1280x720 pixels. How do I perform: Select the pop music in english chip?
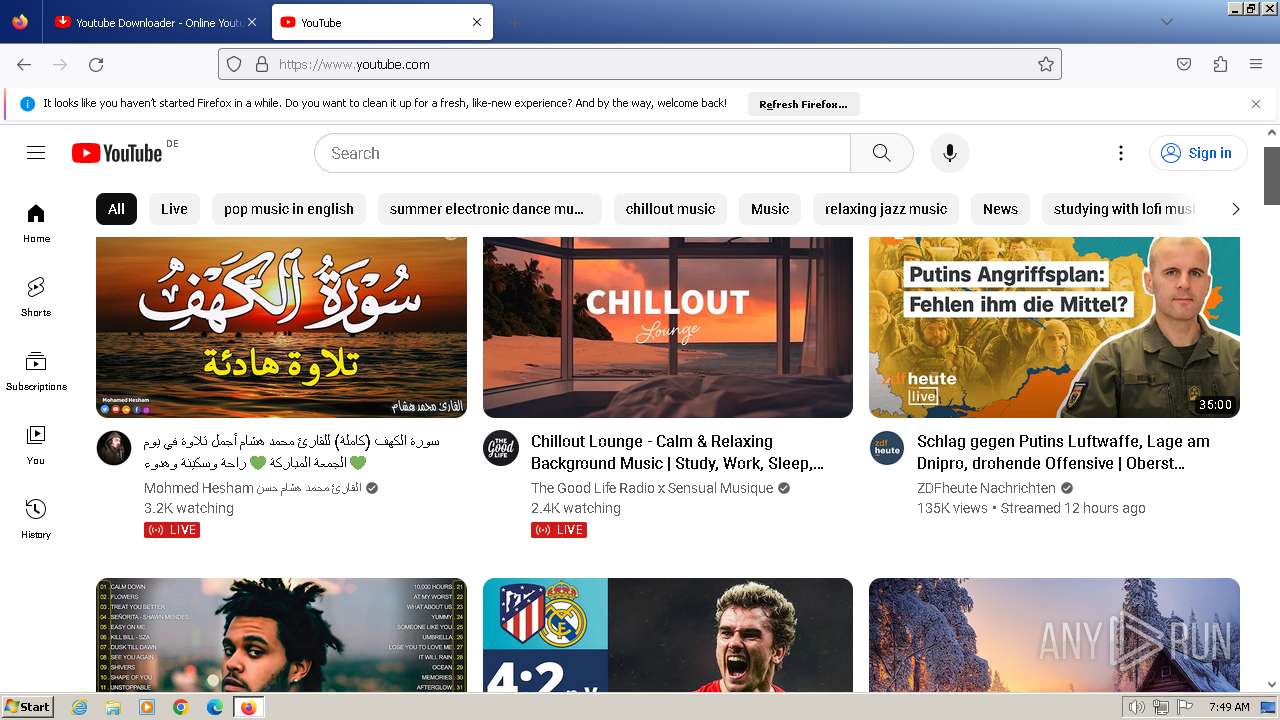pos(289,209)
